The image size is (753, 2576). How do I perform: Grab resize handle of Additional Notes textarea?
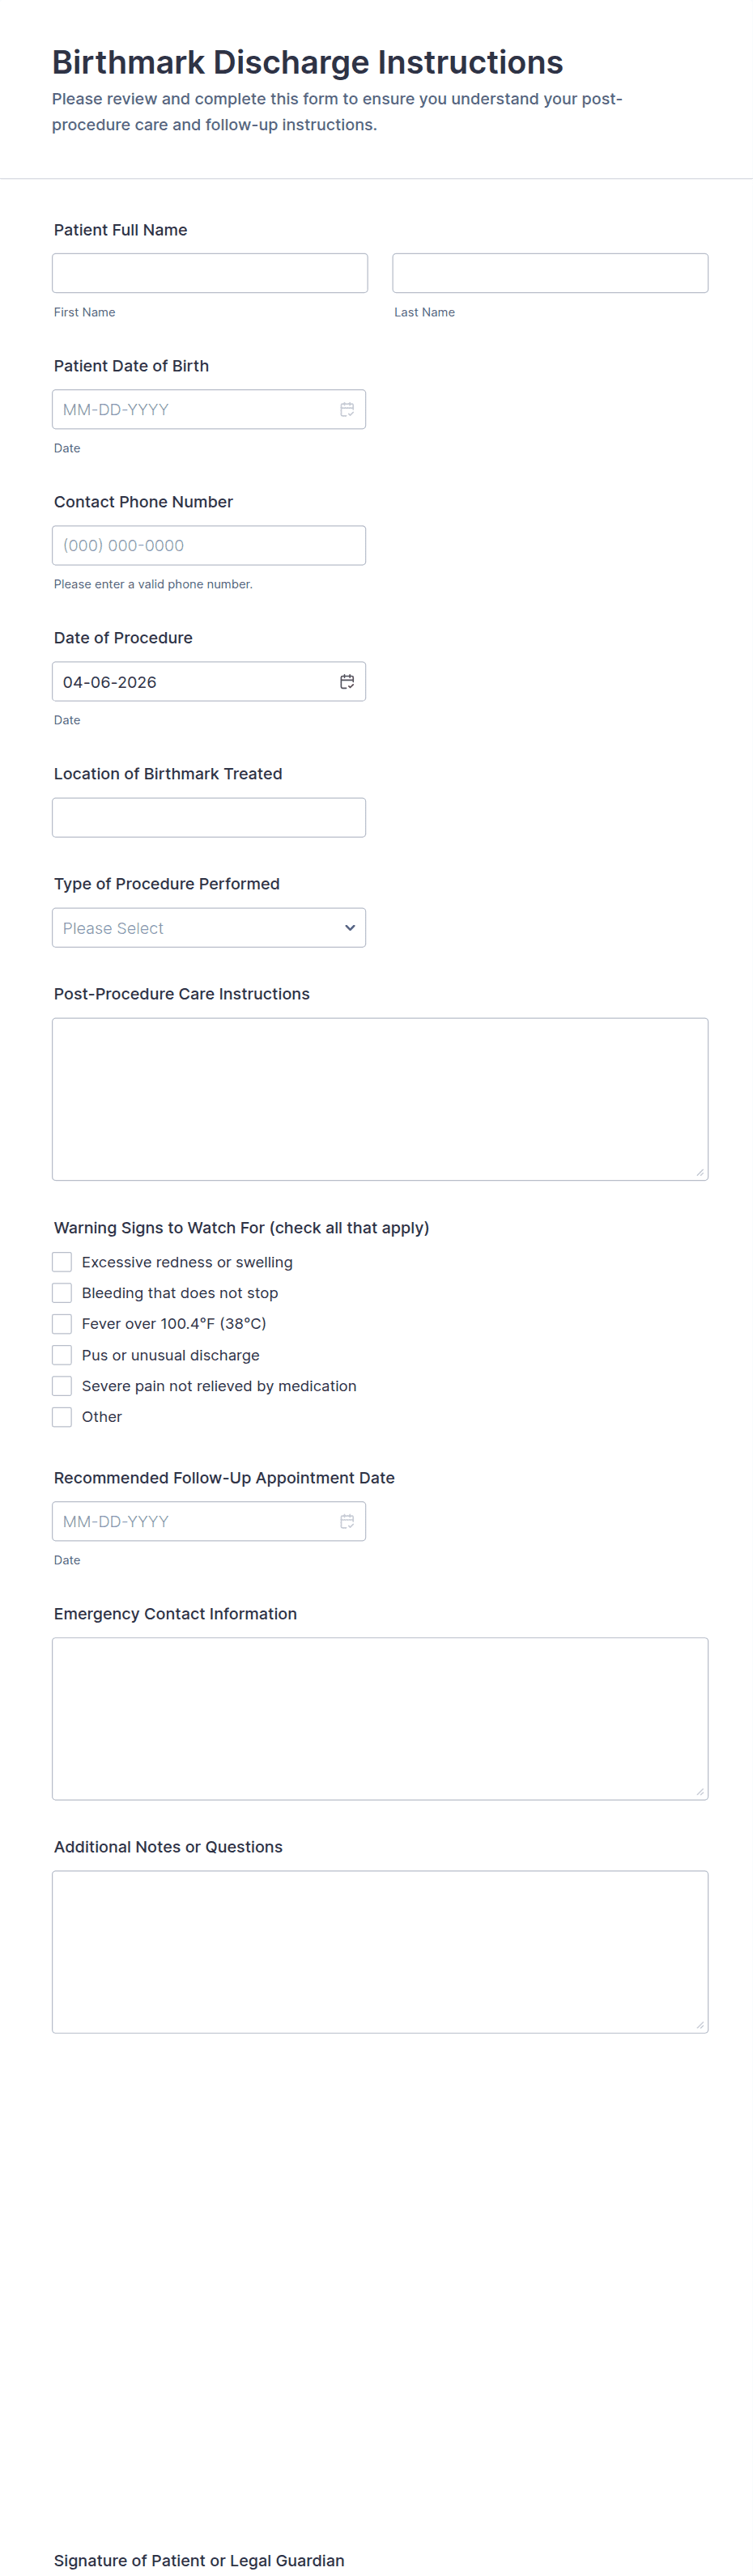pos(700,2025)
